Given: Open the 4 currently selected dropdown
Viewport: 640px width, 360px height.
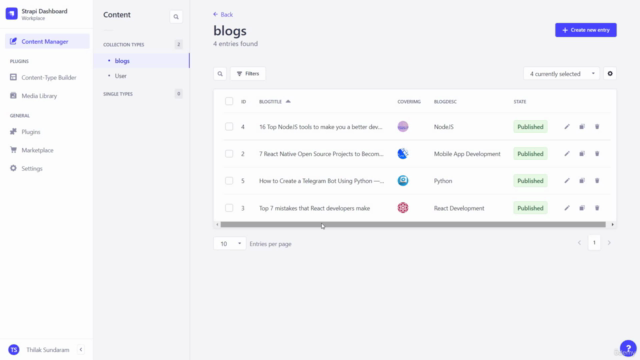Looking at the screenshot, I should [562, 74].
